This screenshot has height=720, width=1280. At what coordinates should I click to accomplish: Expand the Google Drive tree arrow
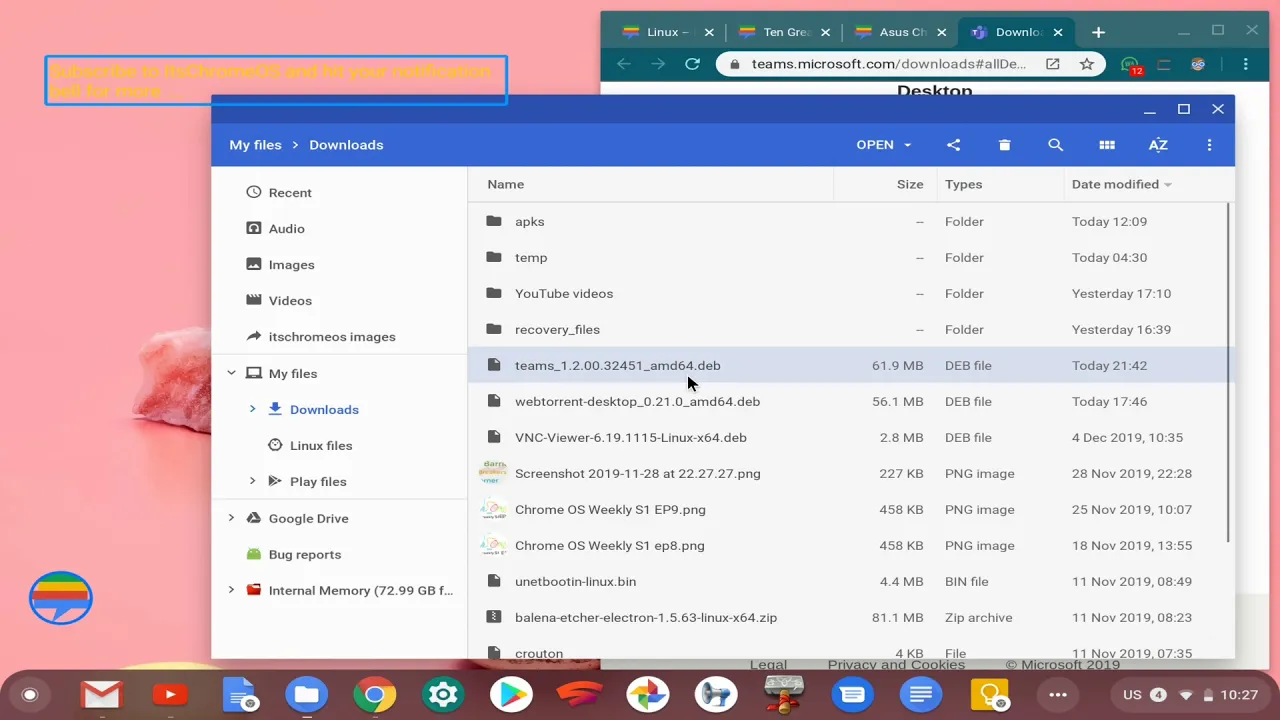click(231, 518)
